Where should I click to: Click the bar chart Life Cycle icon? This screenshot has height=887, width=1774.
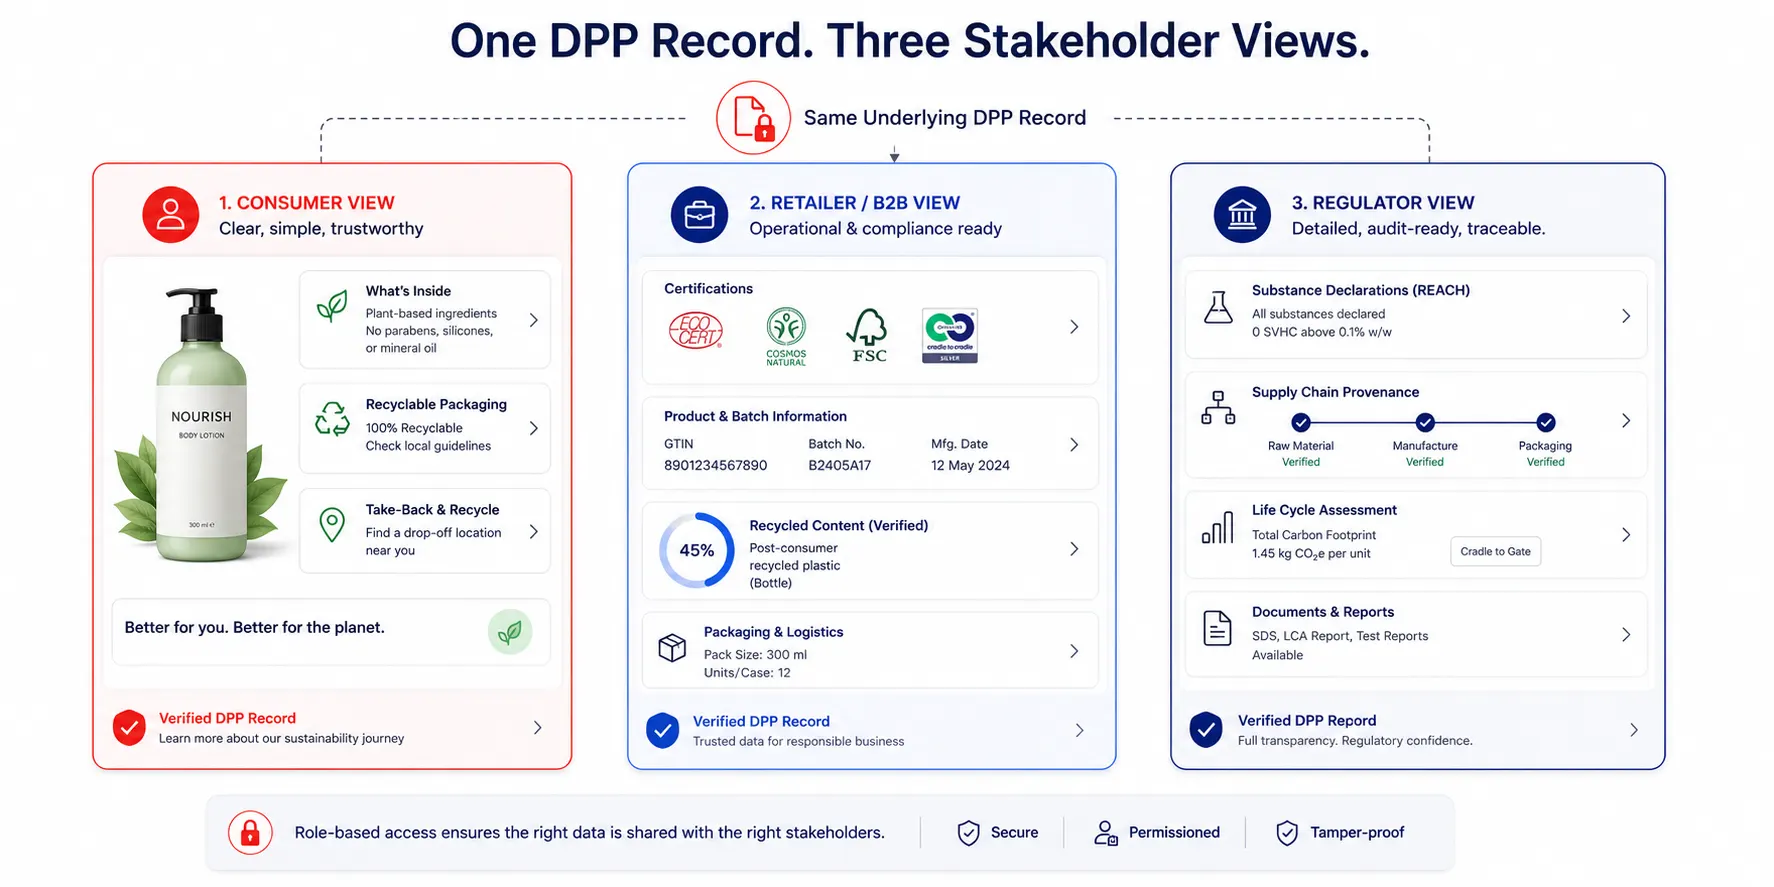click(x=1218, y=527)
